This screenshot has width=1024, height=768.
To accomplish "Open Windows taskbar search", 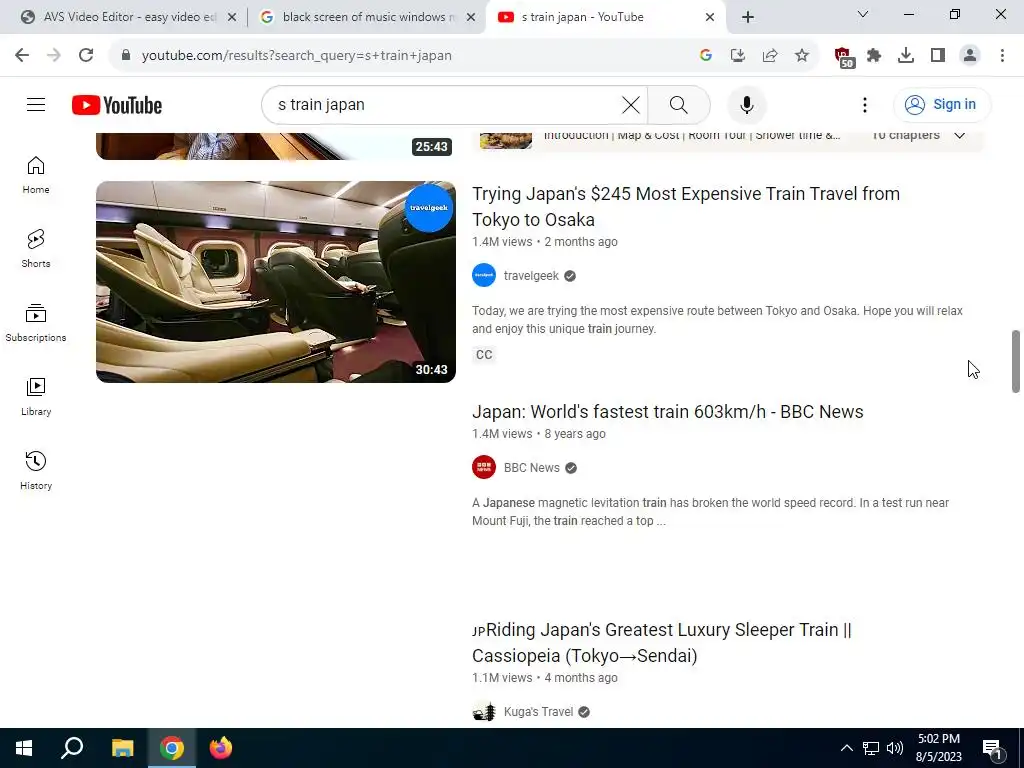I will 72,748.
